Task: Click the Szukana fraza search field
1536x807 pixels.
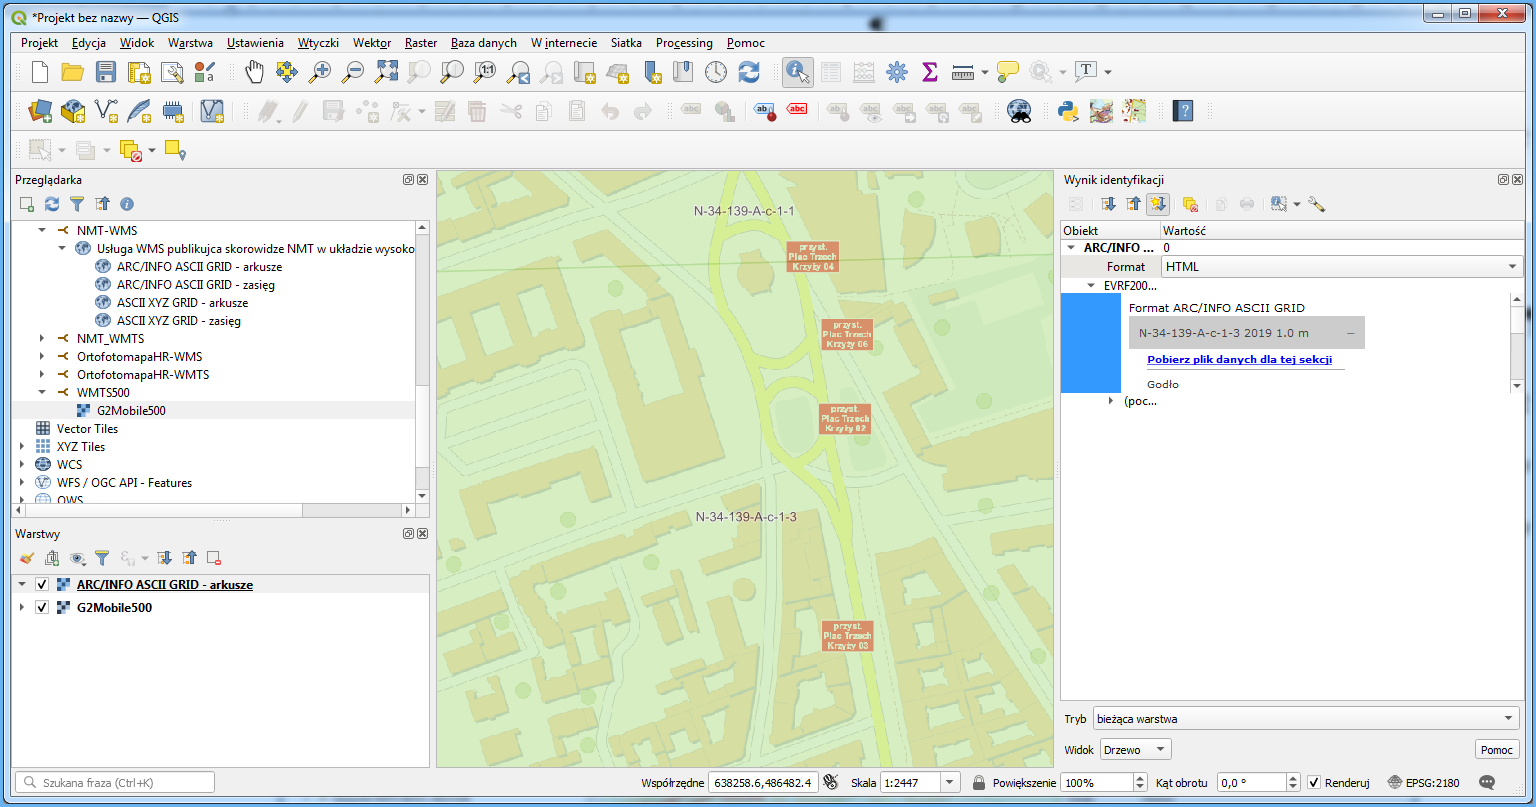Action: 115,782
